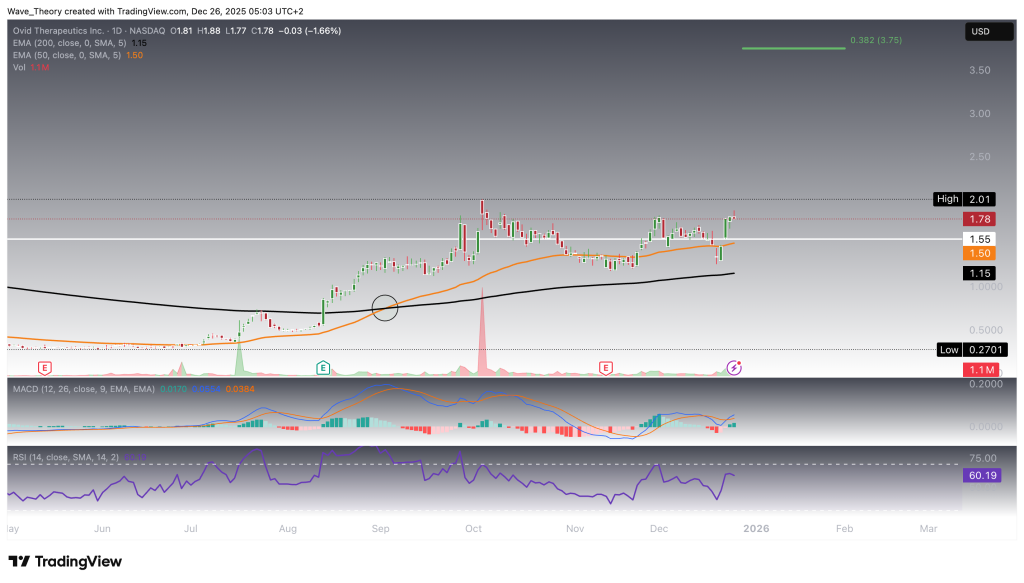Viewport: 1024px width, 583px height.
Task: Open the USD currency selector
Action: coord(979,32)
